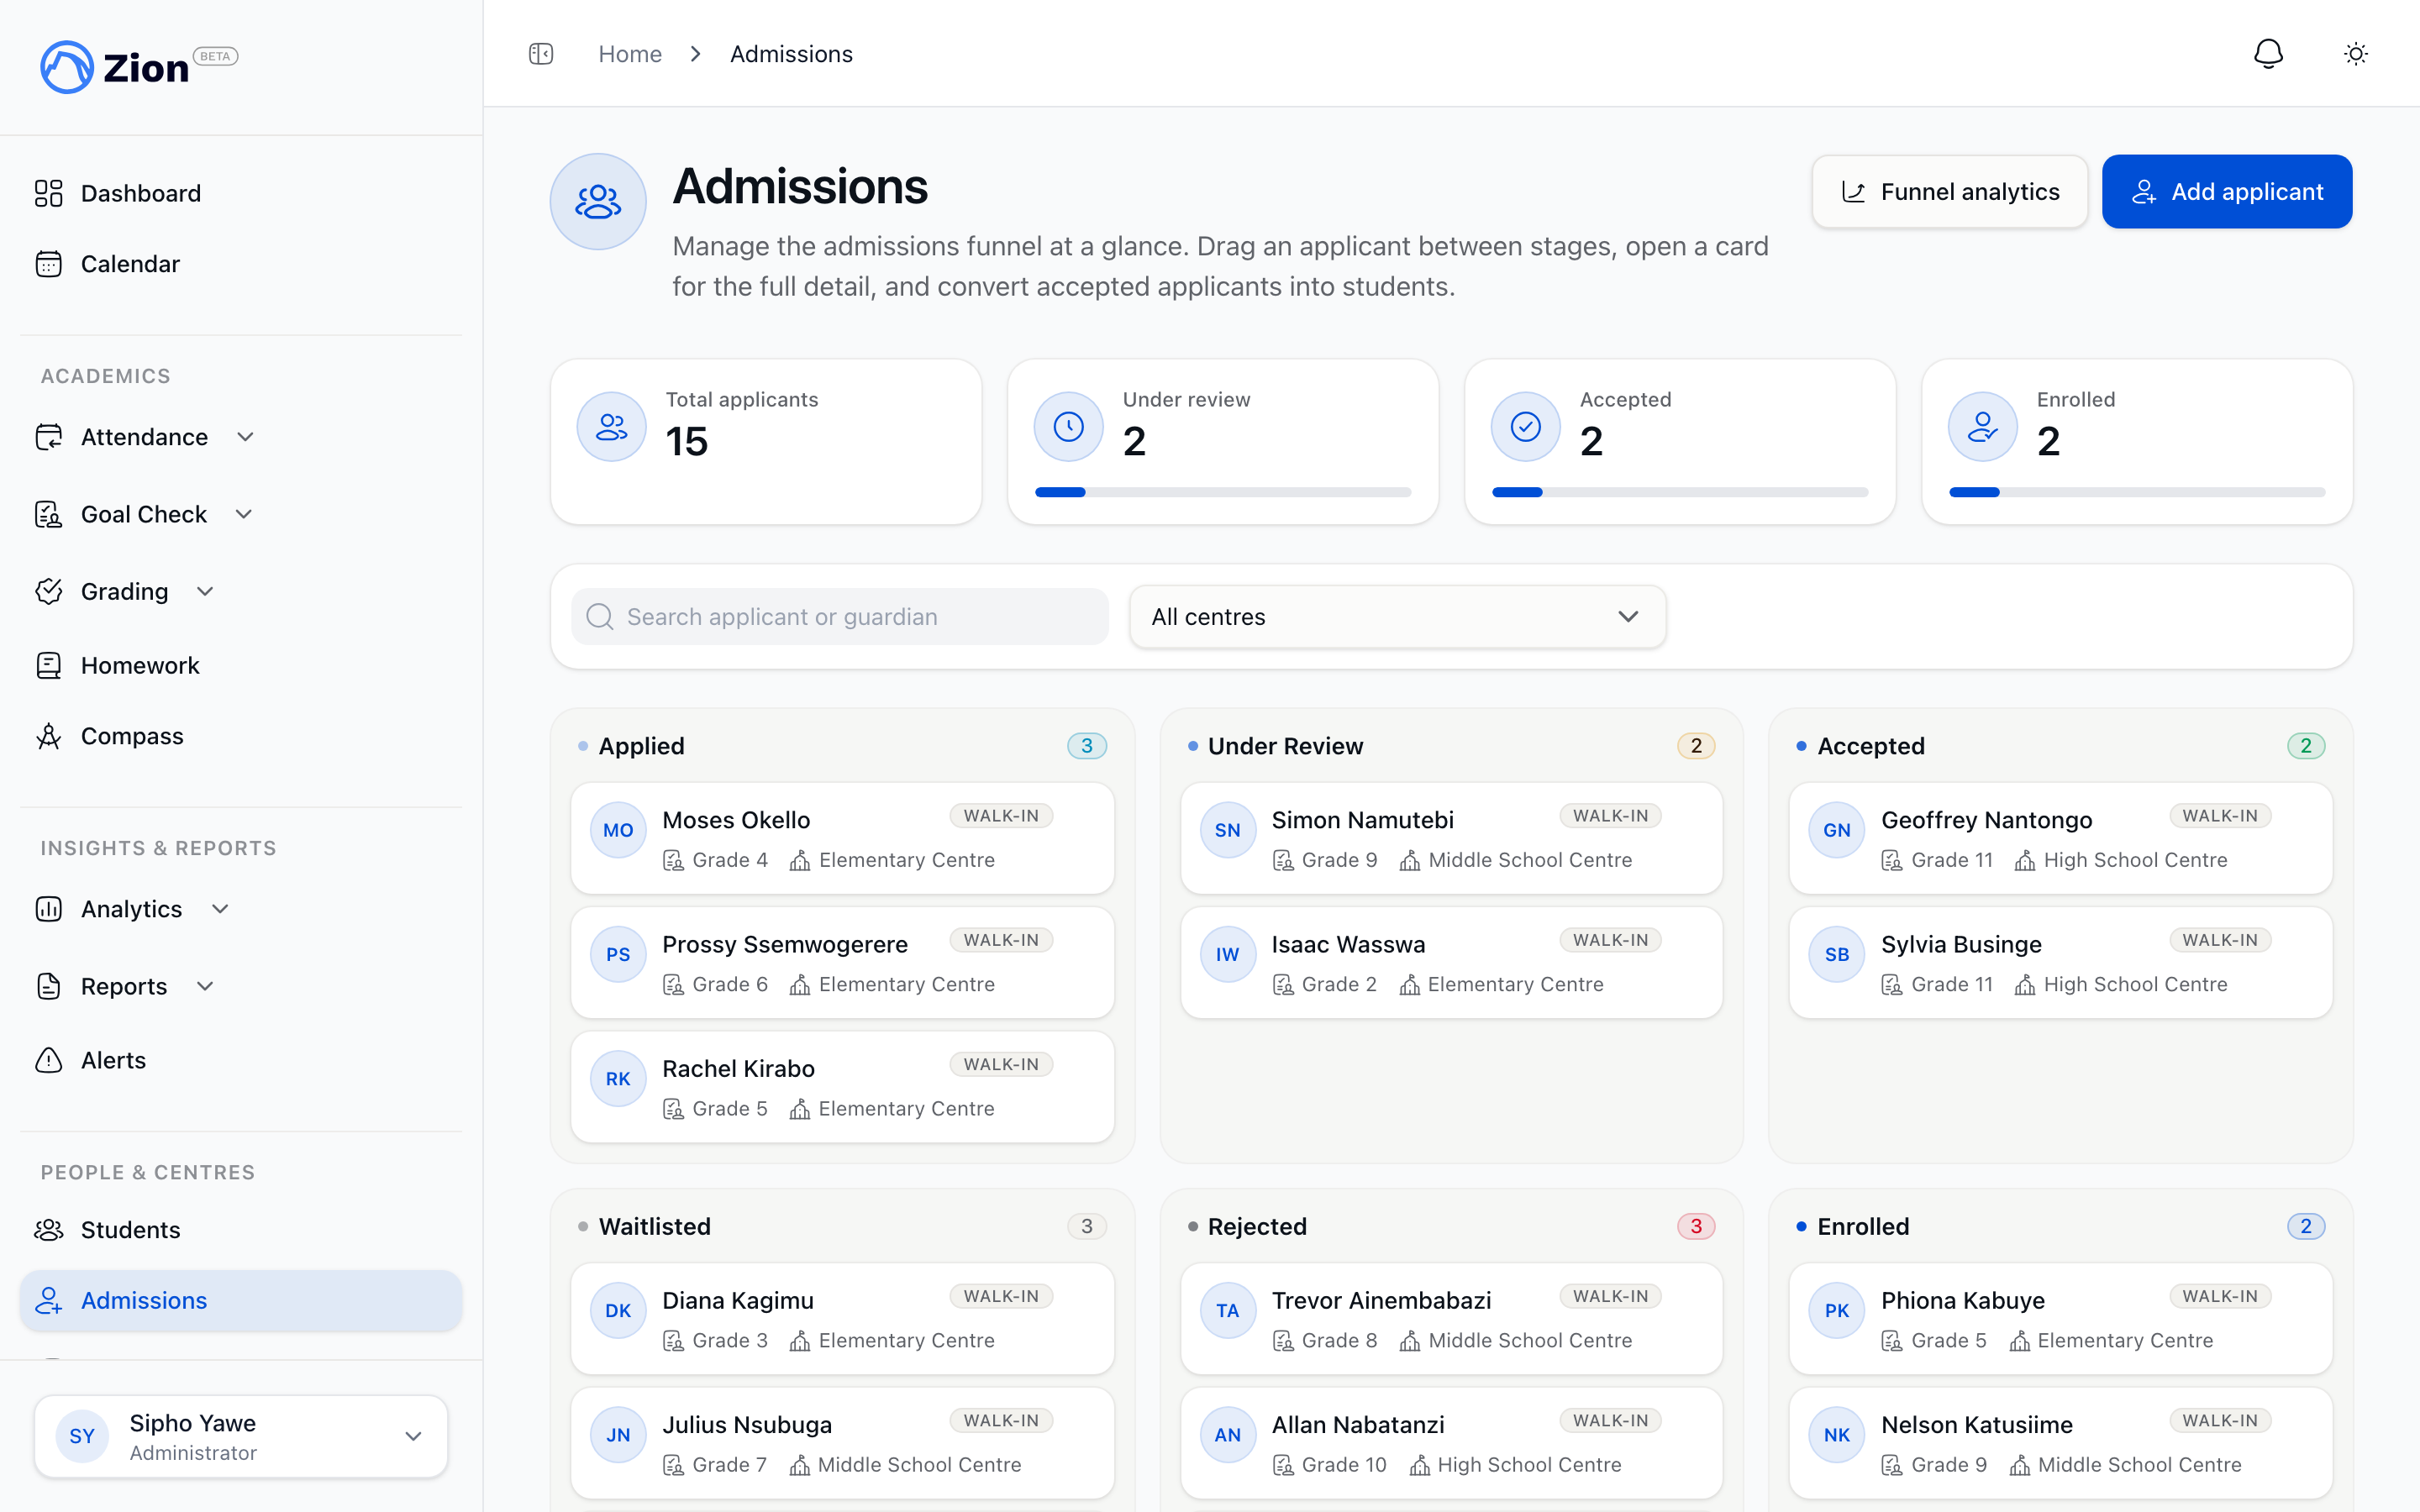Image resolution: width=2420 pixels, height=1512 pixels.
Task: Focus the Search applicant or guardian field
Action: [x=840, y=617]
